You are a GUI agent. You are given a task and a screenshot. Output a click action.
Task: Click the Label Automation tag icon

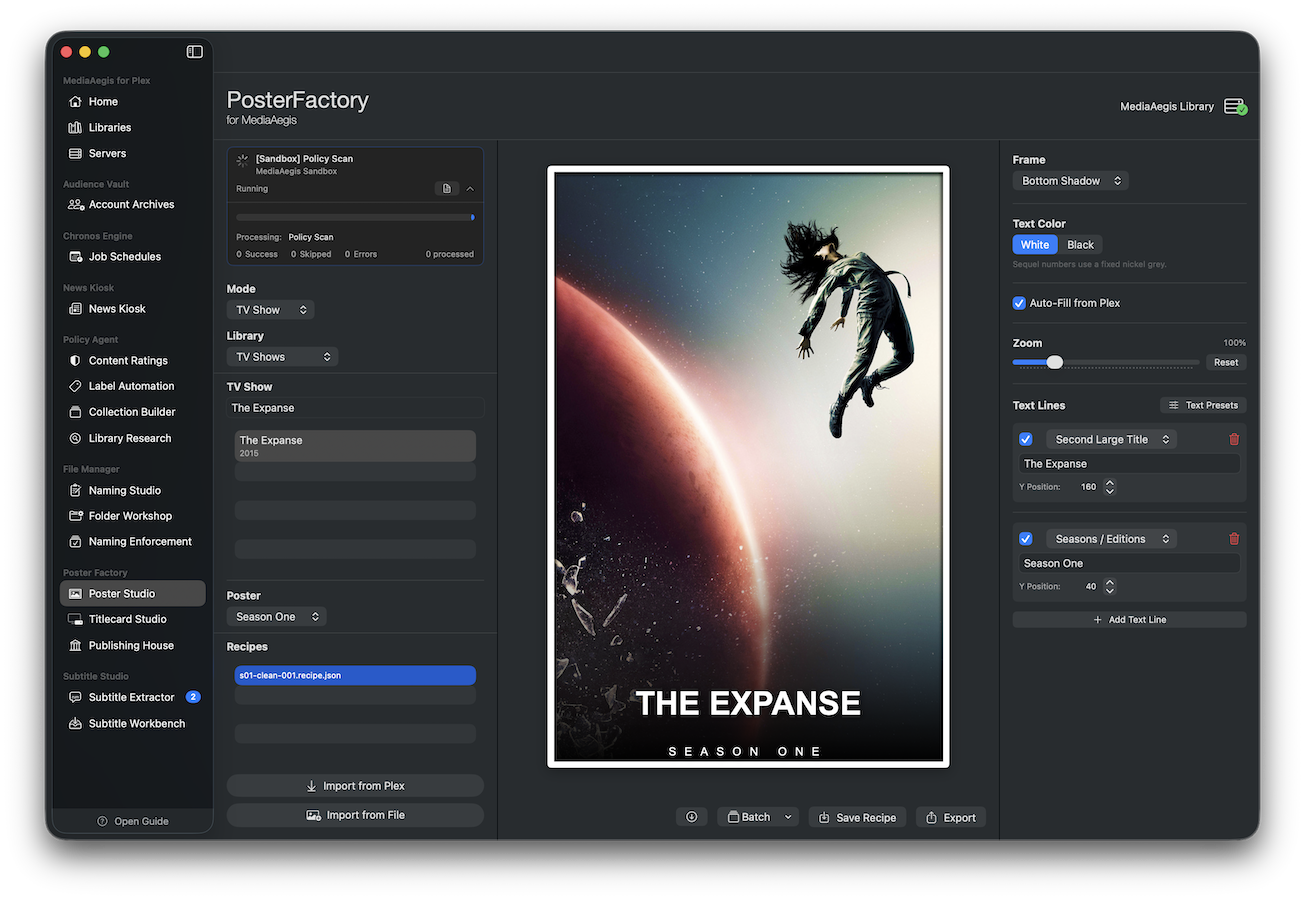tap(75, 386)
